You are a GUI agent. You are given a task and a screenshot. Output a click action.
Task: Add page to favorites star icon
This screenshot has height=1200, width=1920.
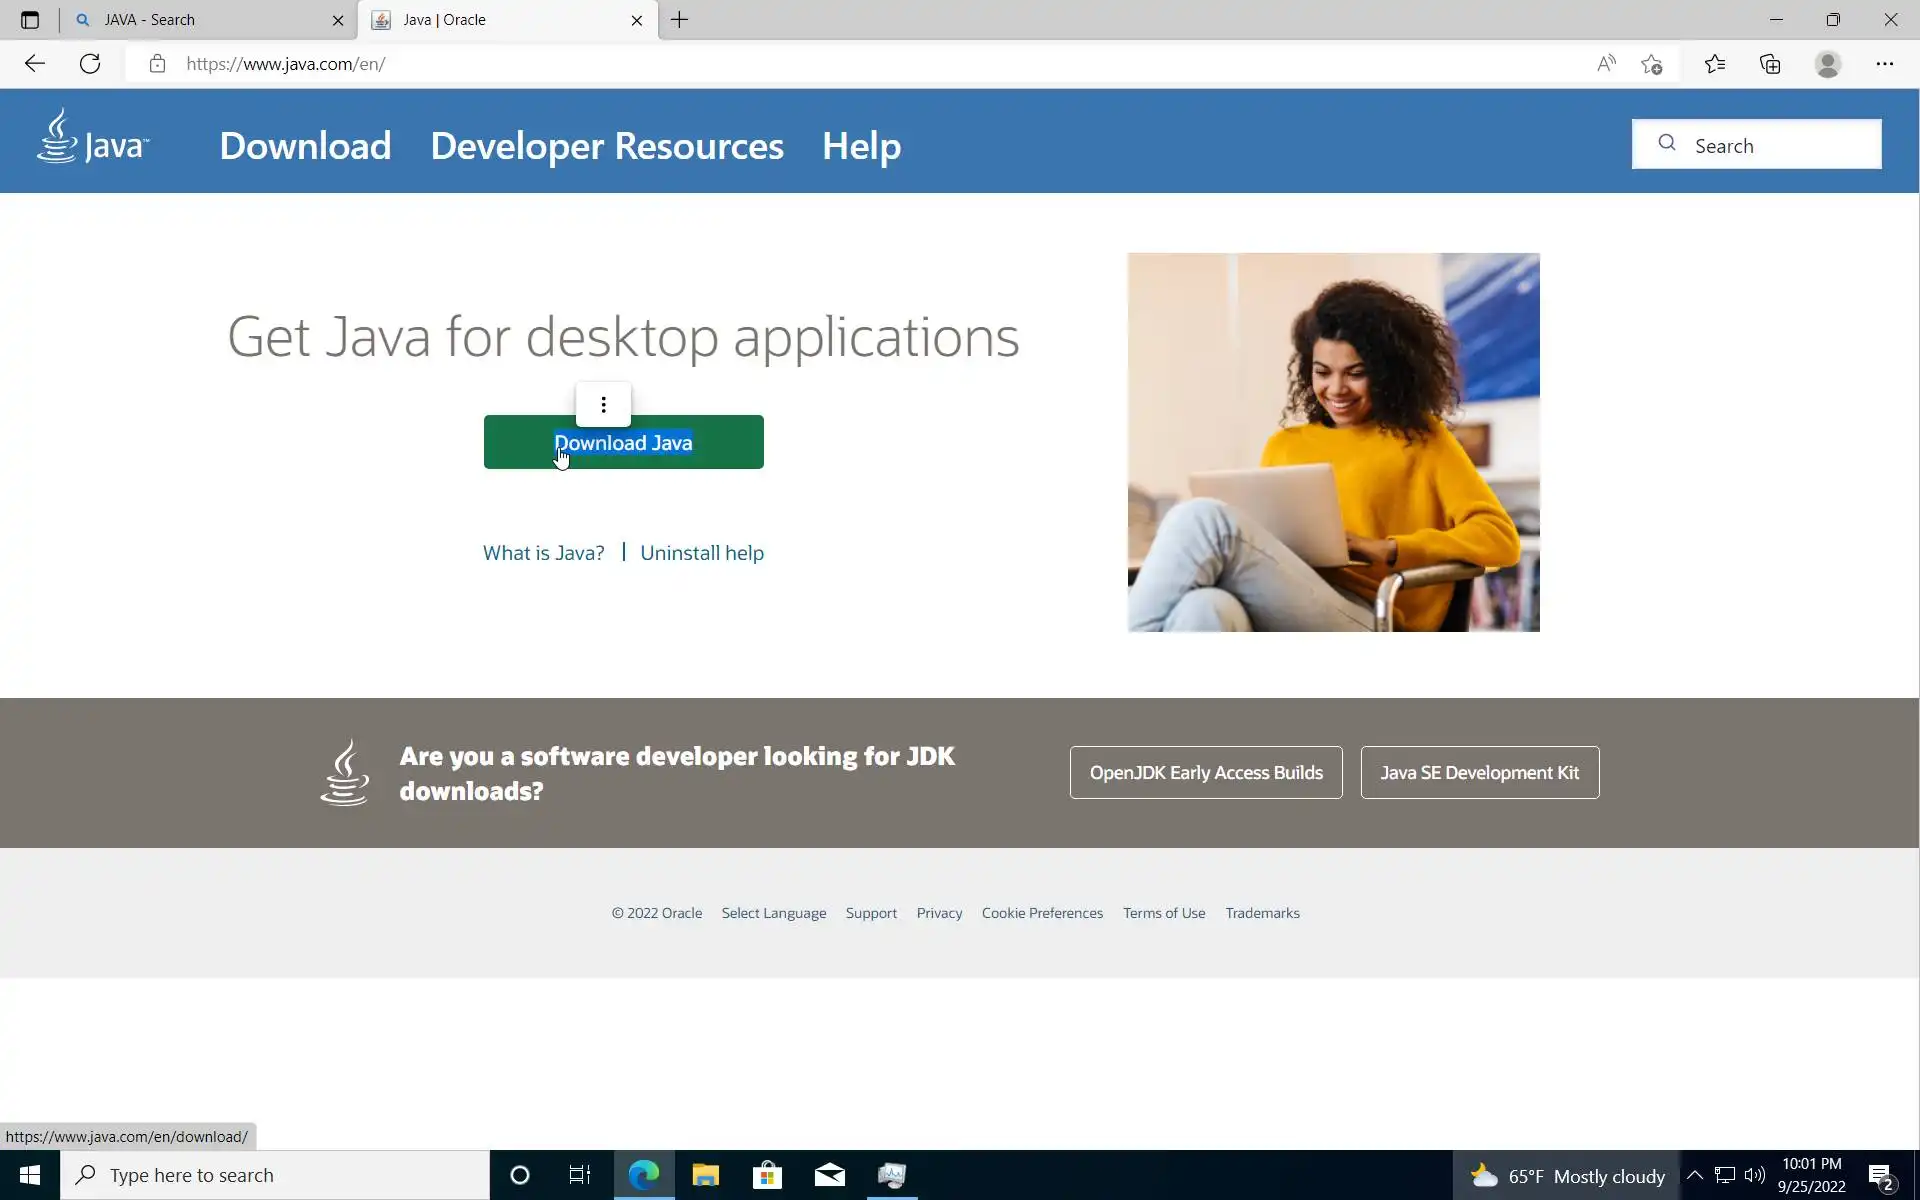1652,64
